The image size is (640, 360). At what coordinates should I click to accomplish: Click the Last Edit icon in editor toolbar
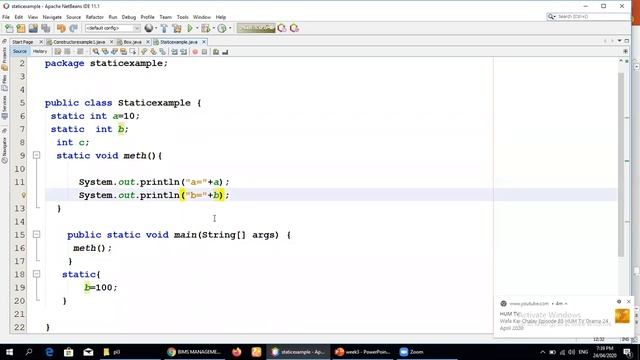[x=58, y=52]
